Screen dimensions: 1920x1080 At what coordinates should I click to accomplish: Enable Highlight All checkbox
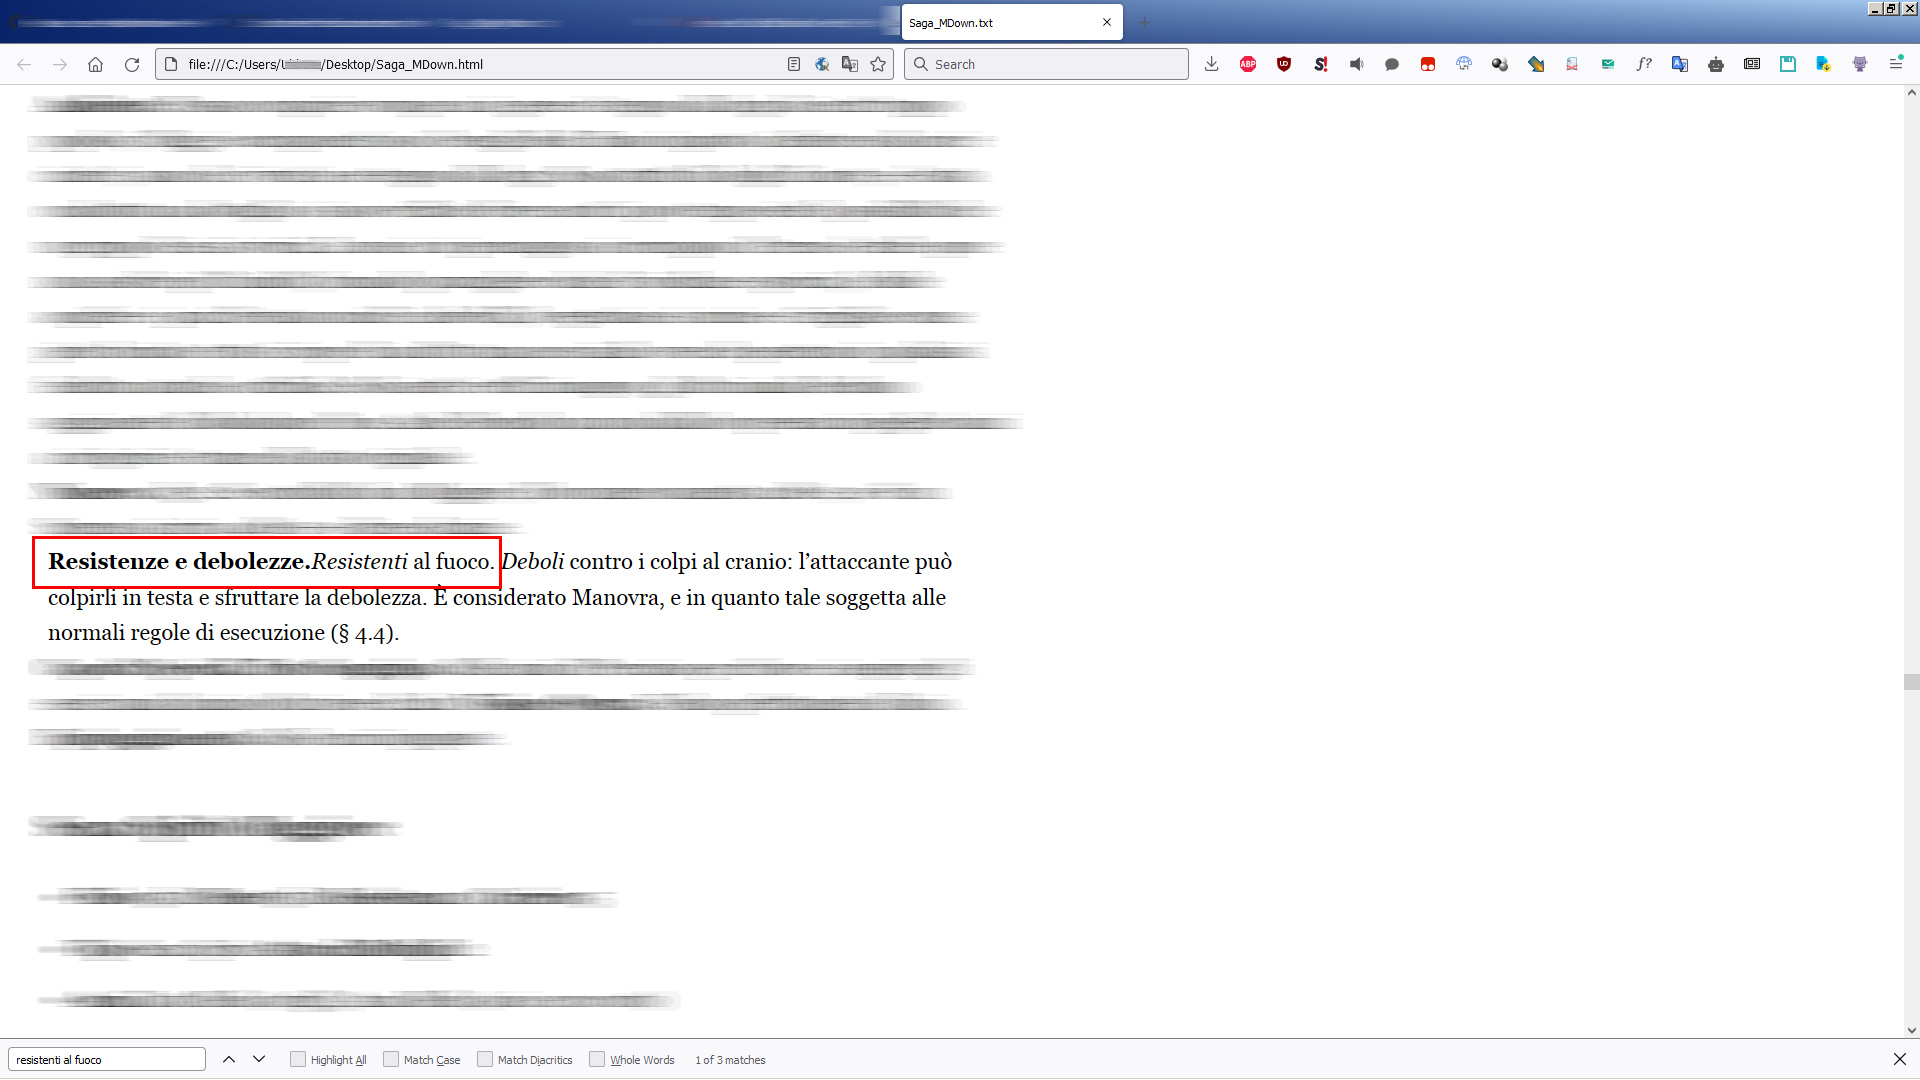(x=298, y=1060)
